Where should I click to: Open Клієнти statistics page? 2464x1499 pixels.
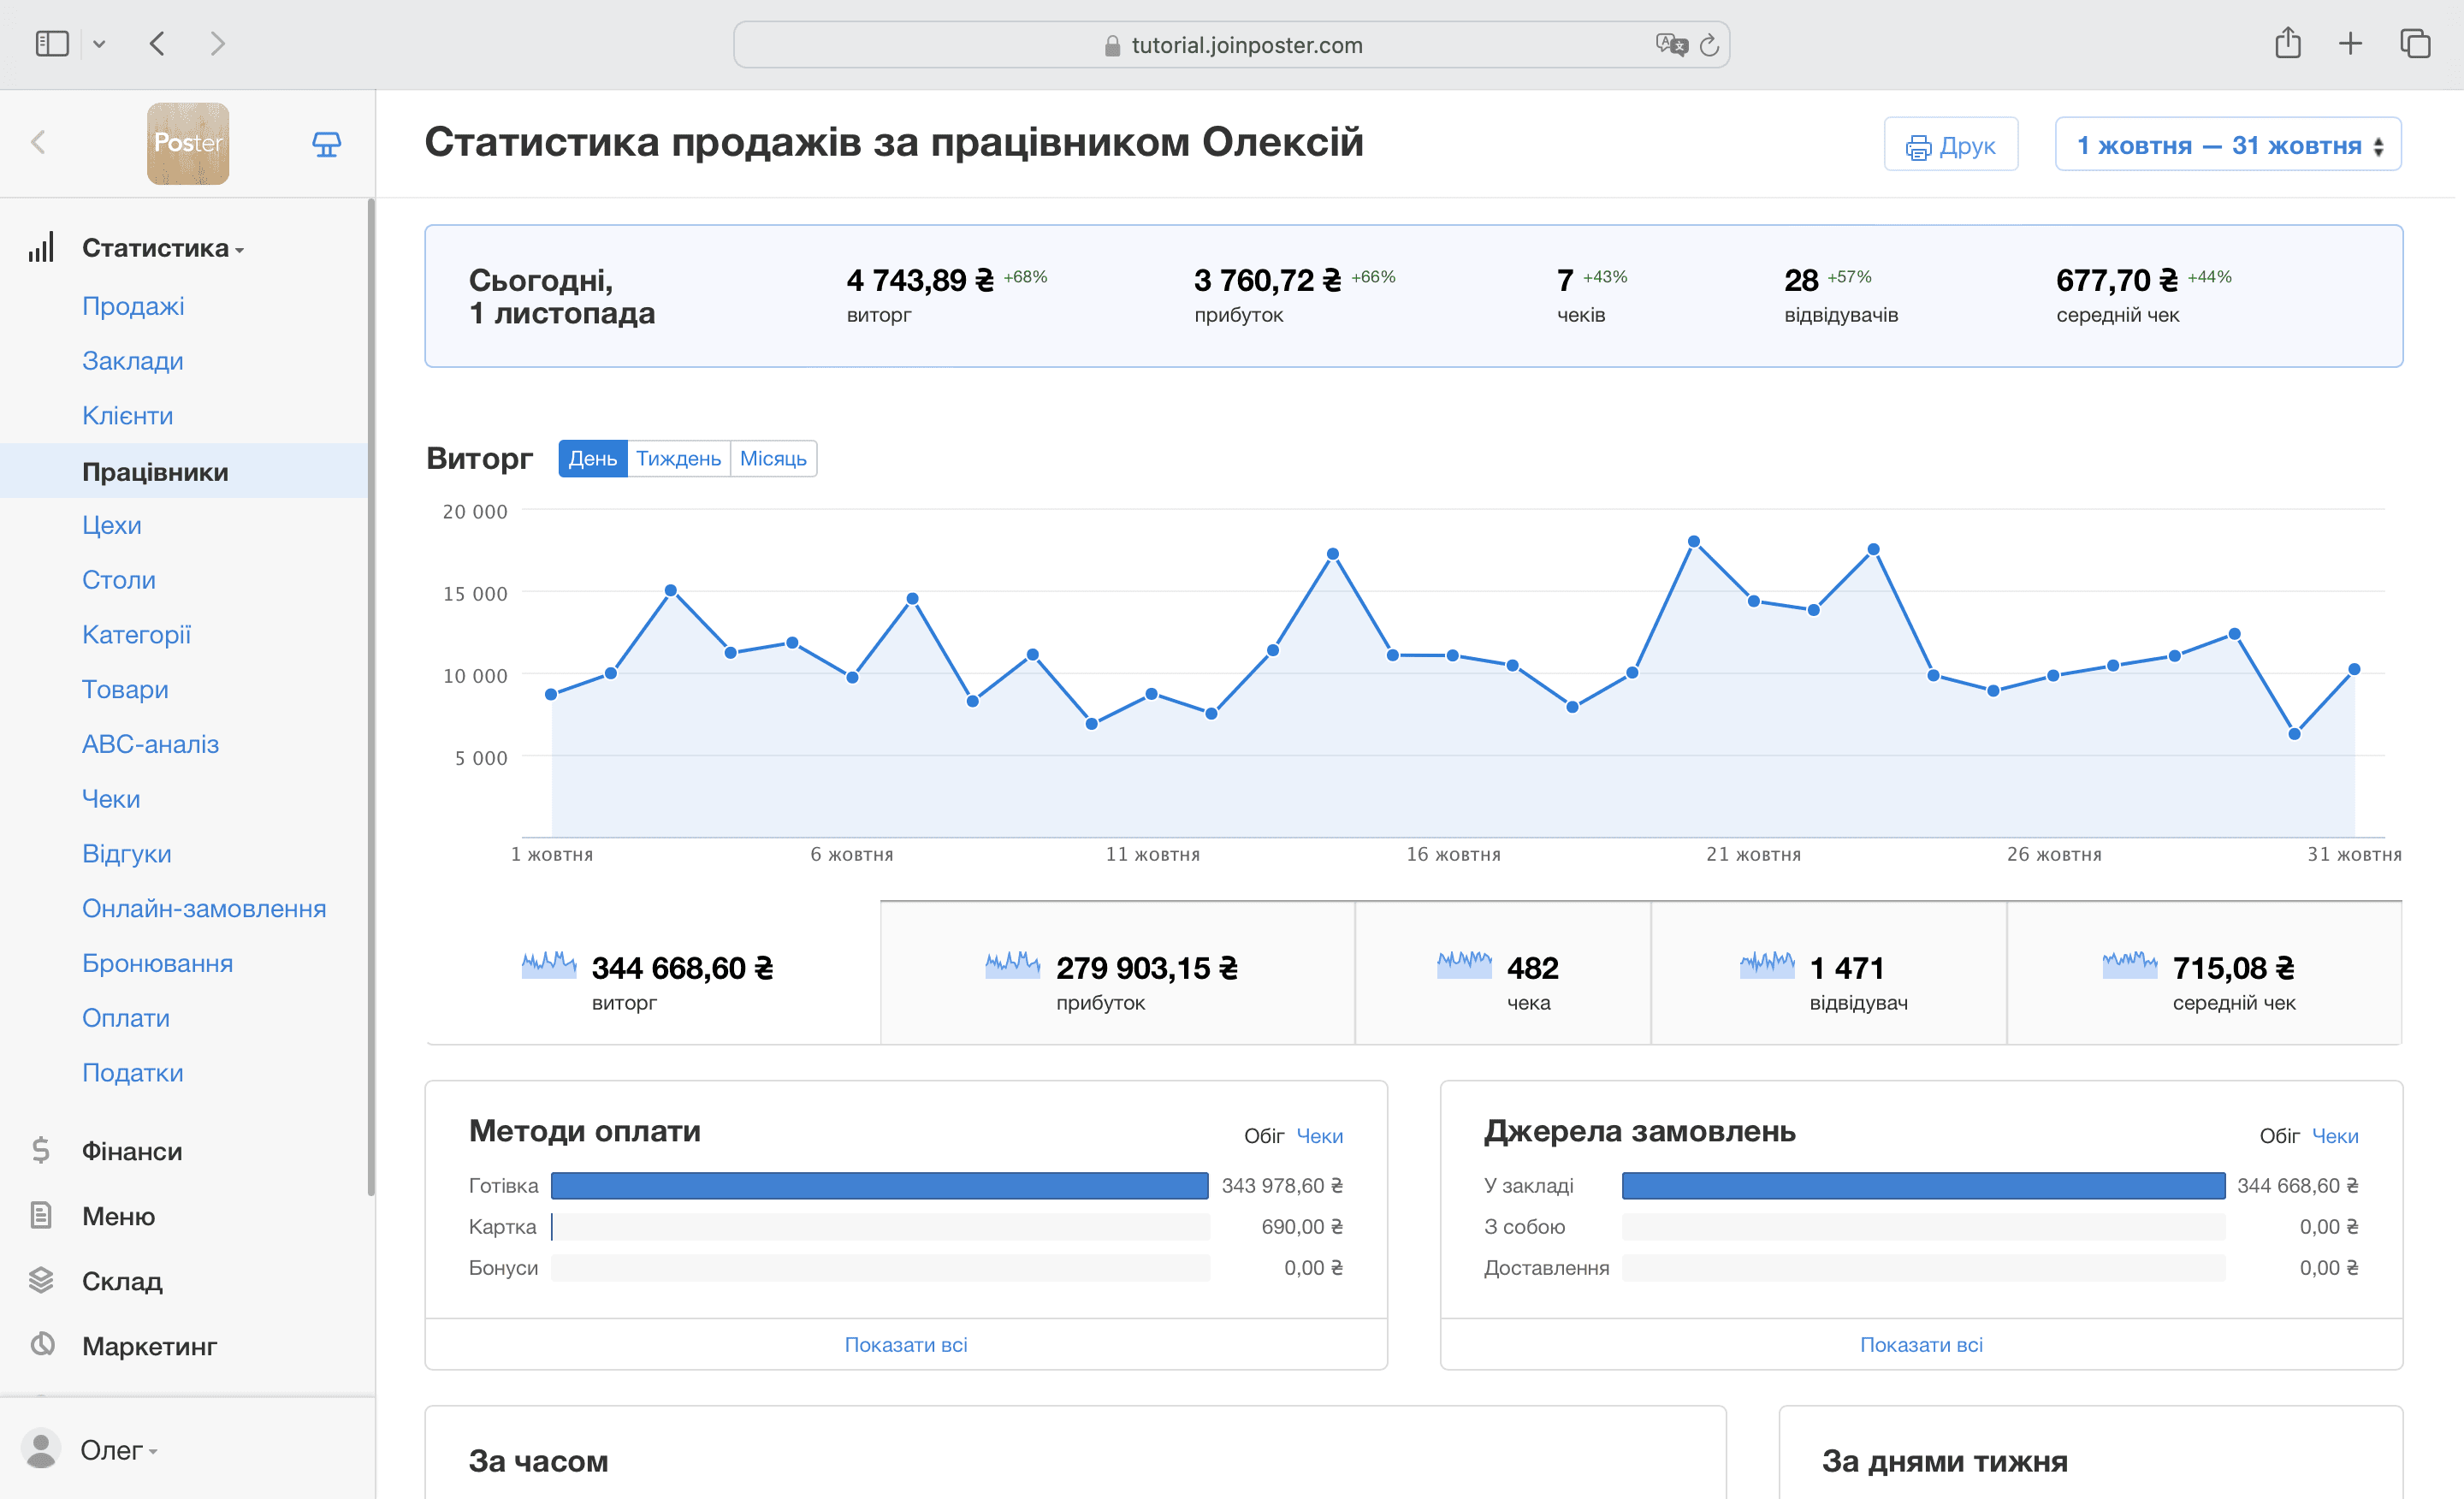coord(128,416)
